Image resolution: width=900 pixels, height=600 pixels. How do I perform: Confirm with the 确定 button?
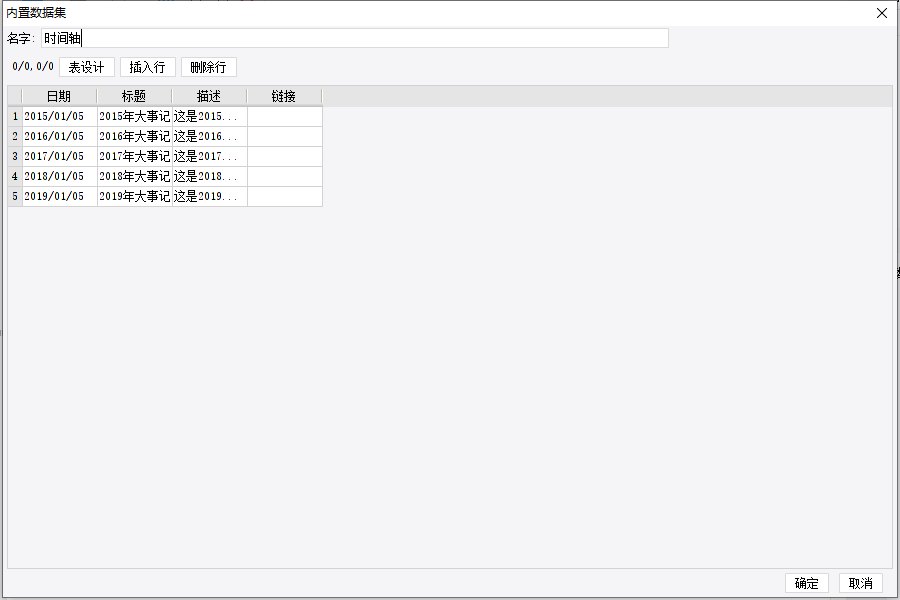coord(806,583)
